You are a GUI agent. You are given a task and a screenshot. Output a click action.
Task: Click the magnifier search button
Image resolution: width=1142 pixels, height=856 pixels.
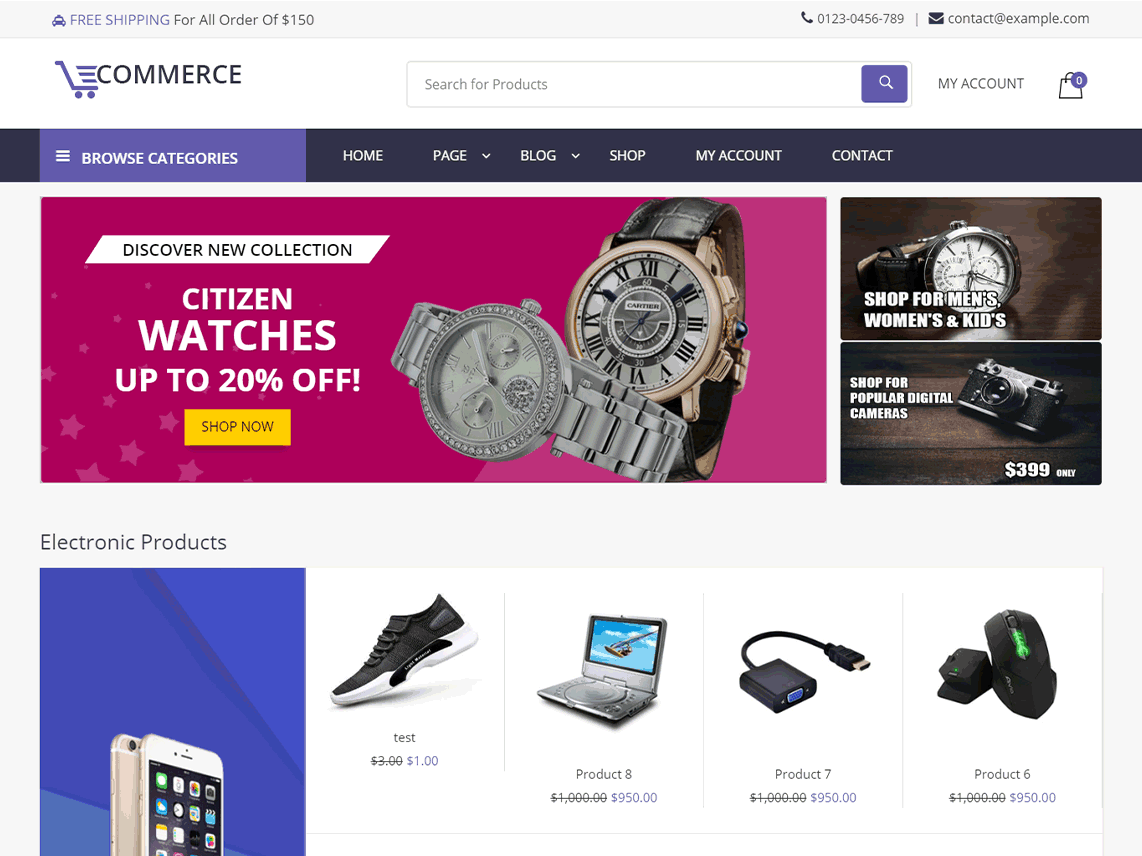click(x=884, y=84)
